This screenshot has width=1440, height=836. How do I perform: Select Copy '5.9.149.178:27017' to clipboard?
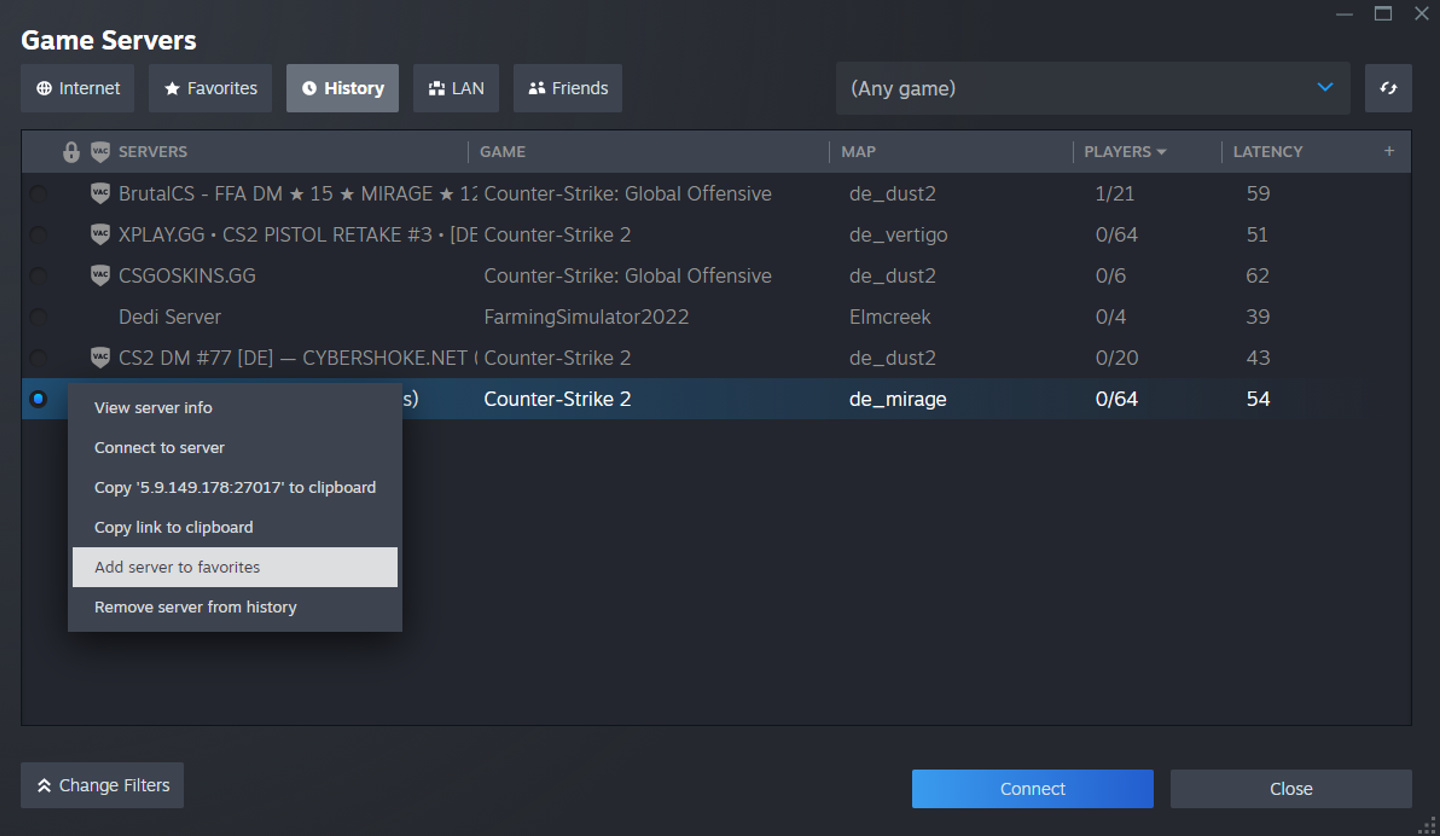235,487
